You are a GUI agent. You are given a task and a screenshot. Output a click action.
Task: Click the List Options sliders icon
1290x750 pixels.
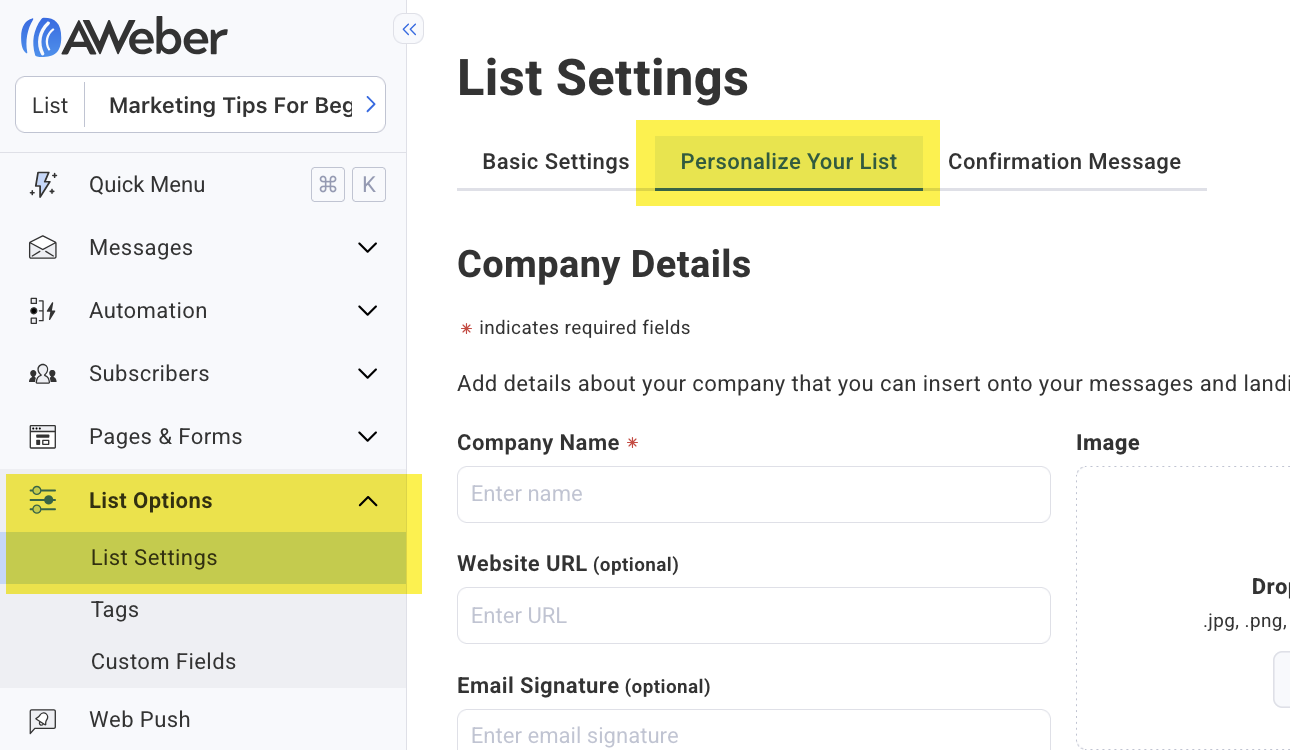tap(43, 500)
